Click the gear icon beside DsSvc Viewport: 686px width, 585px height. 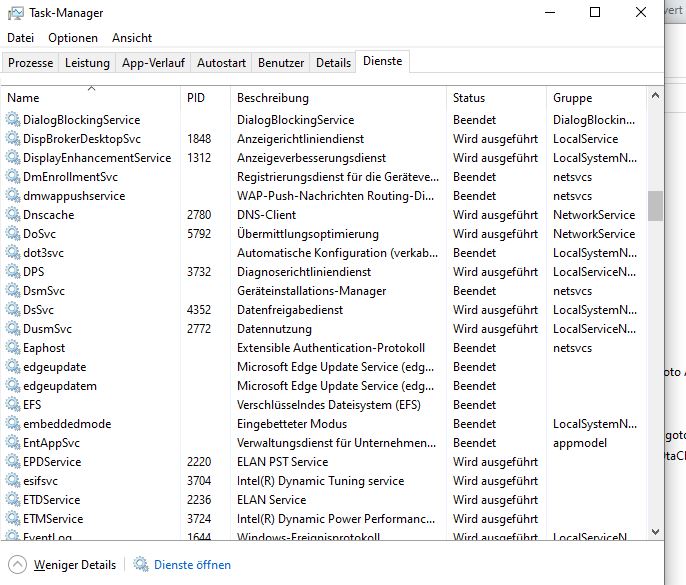(13, 310)
